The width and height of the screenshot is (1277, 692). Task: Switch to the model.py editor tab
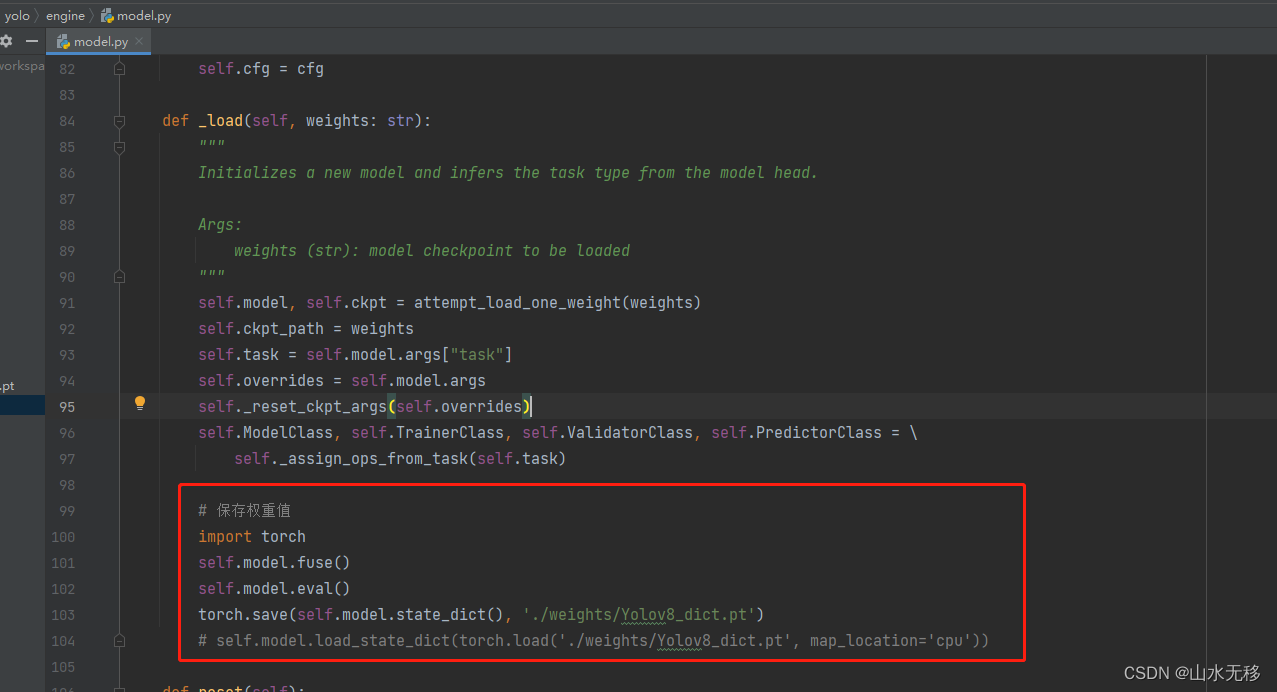click(x=100, y=42)
